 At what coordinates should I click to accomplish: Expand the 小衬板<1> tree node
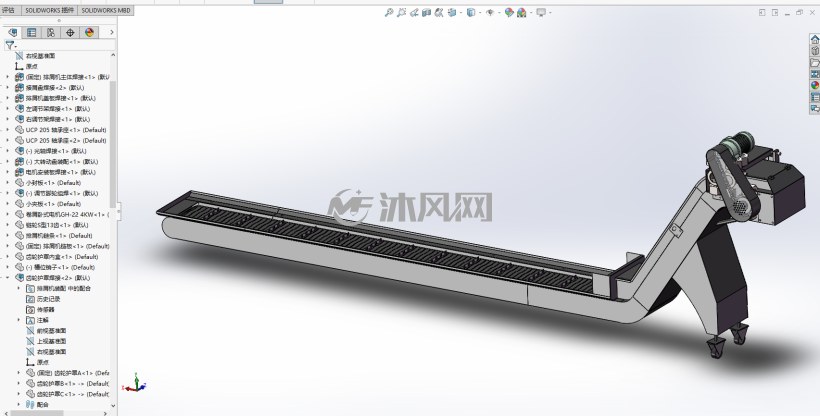(7, 183)
